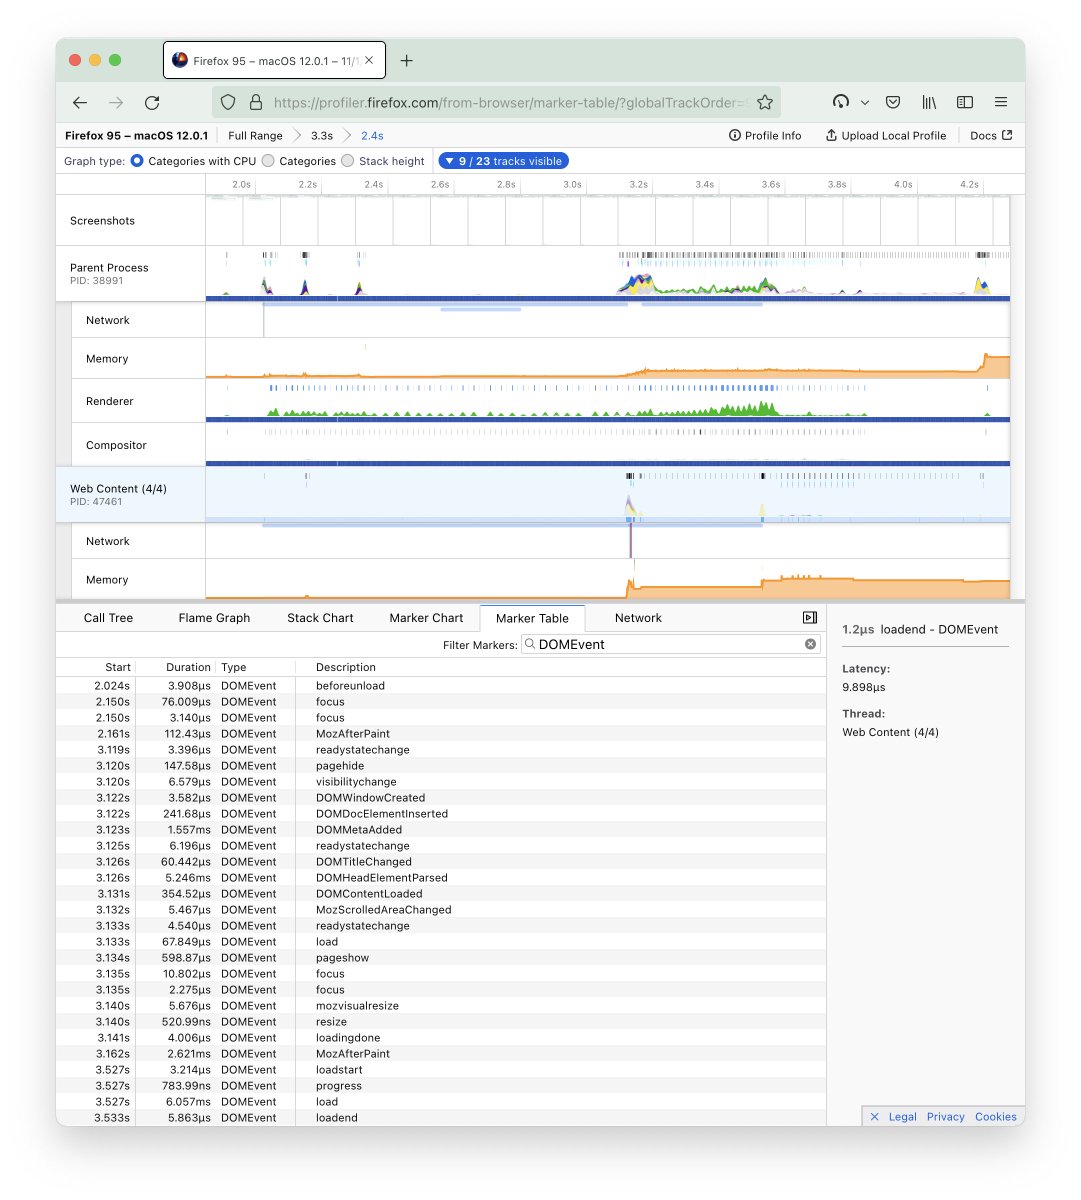The width and height of the screenshot is (1081, 1200).
Task: Switch to the Network tab
Action: [638, 618]
